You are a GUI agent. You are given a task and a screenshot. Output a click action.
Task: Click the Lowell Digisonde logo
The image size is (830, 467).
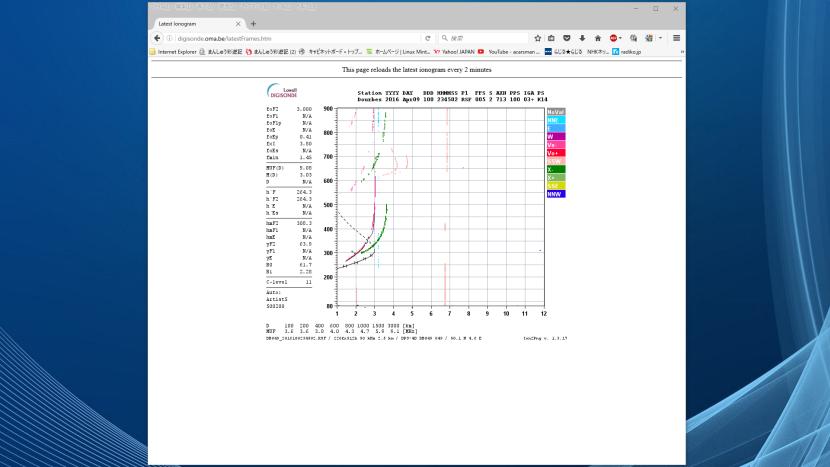tap(283, 91)
